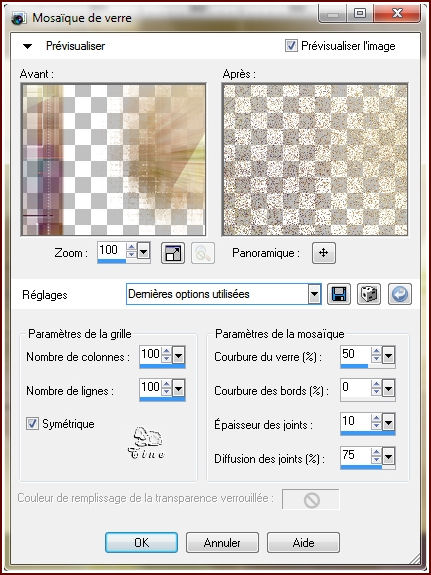This screenshot has height=575, width=431.
Task: Collapse the Prévisualiser section triangle
Action: (28, 46)
